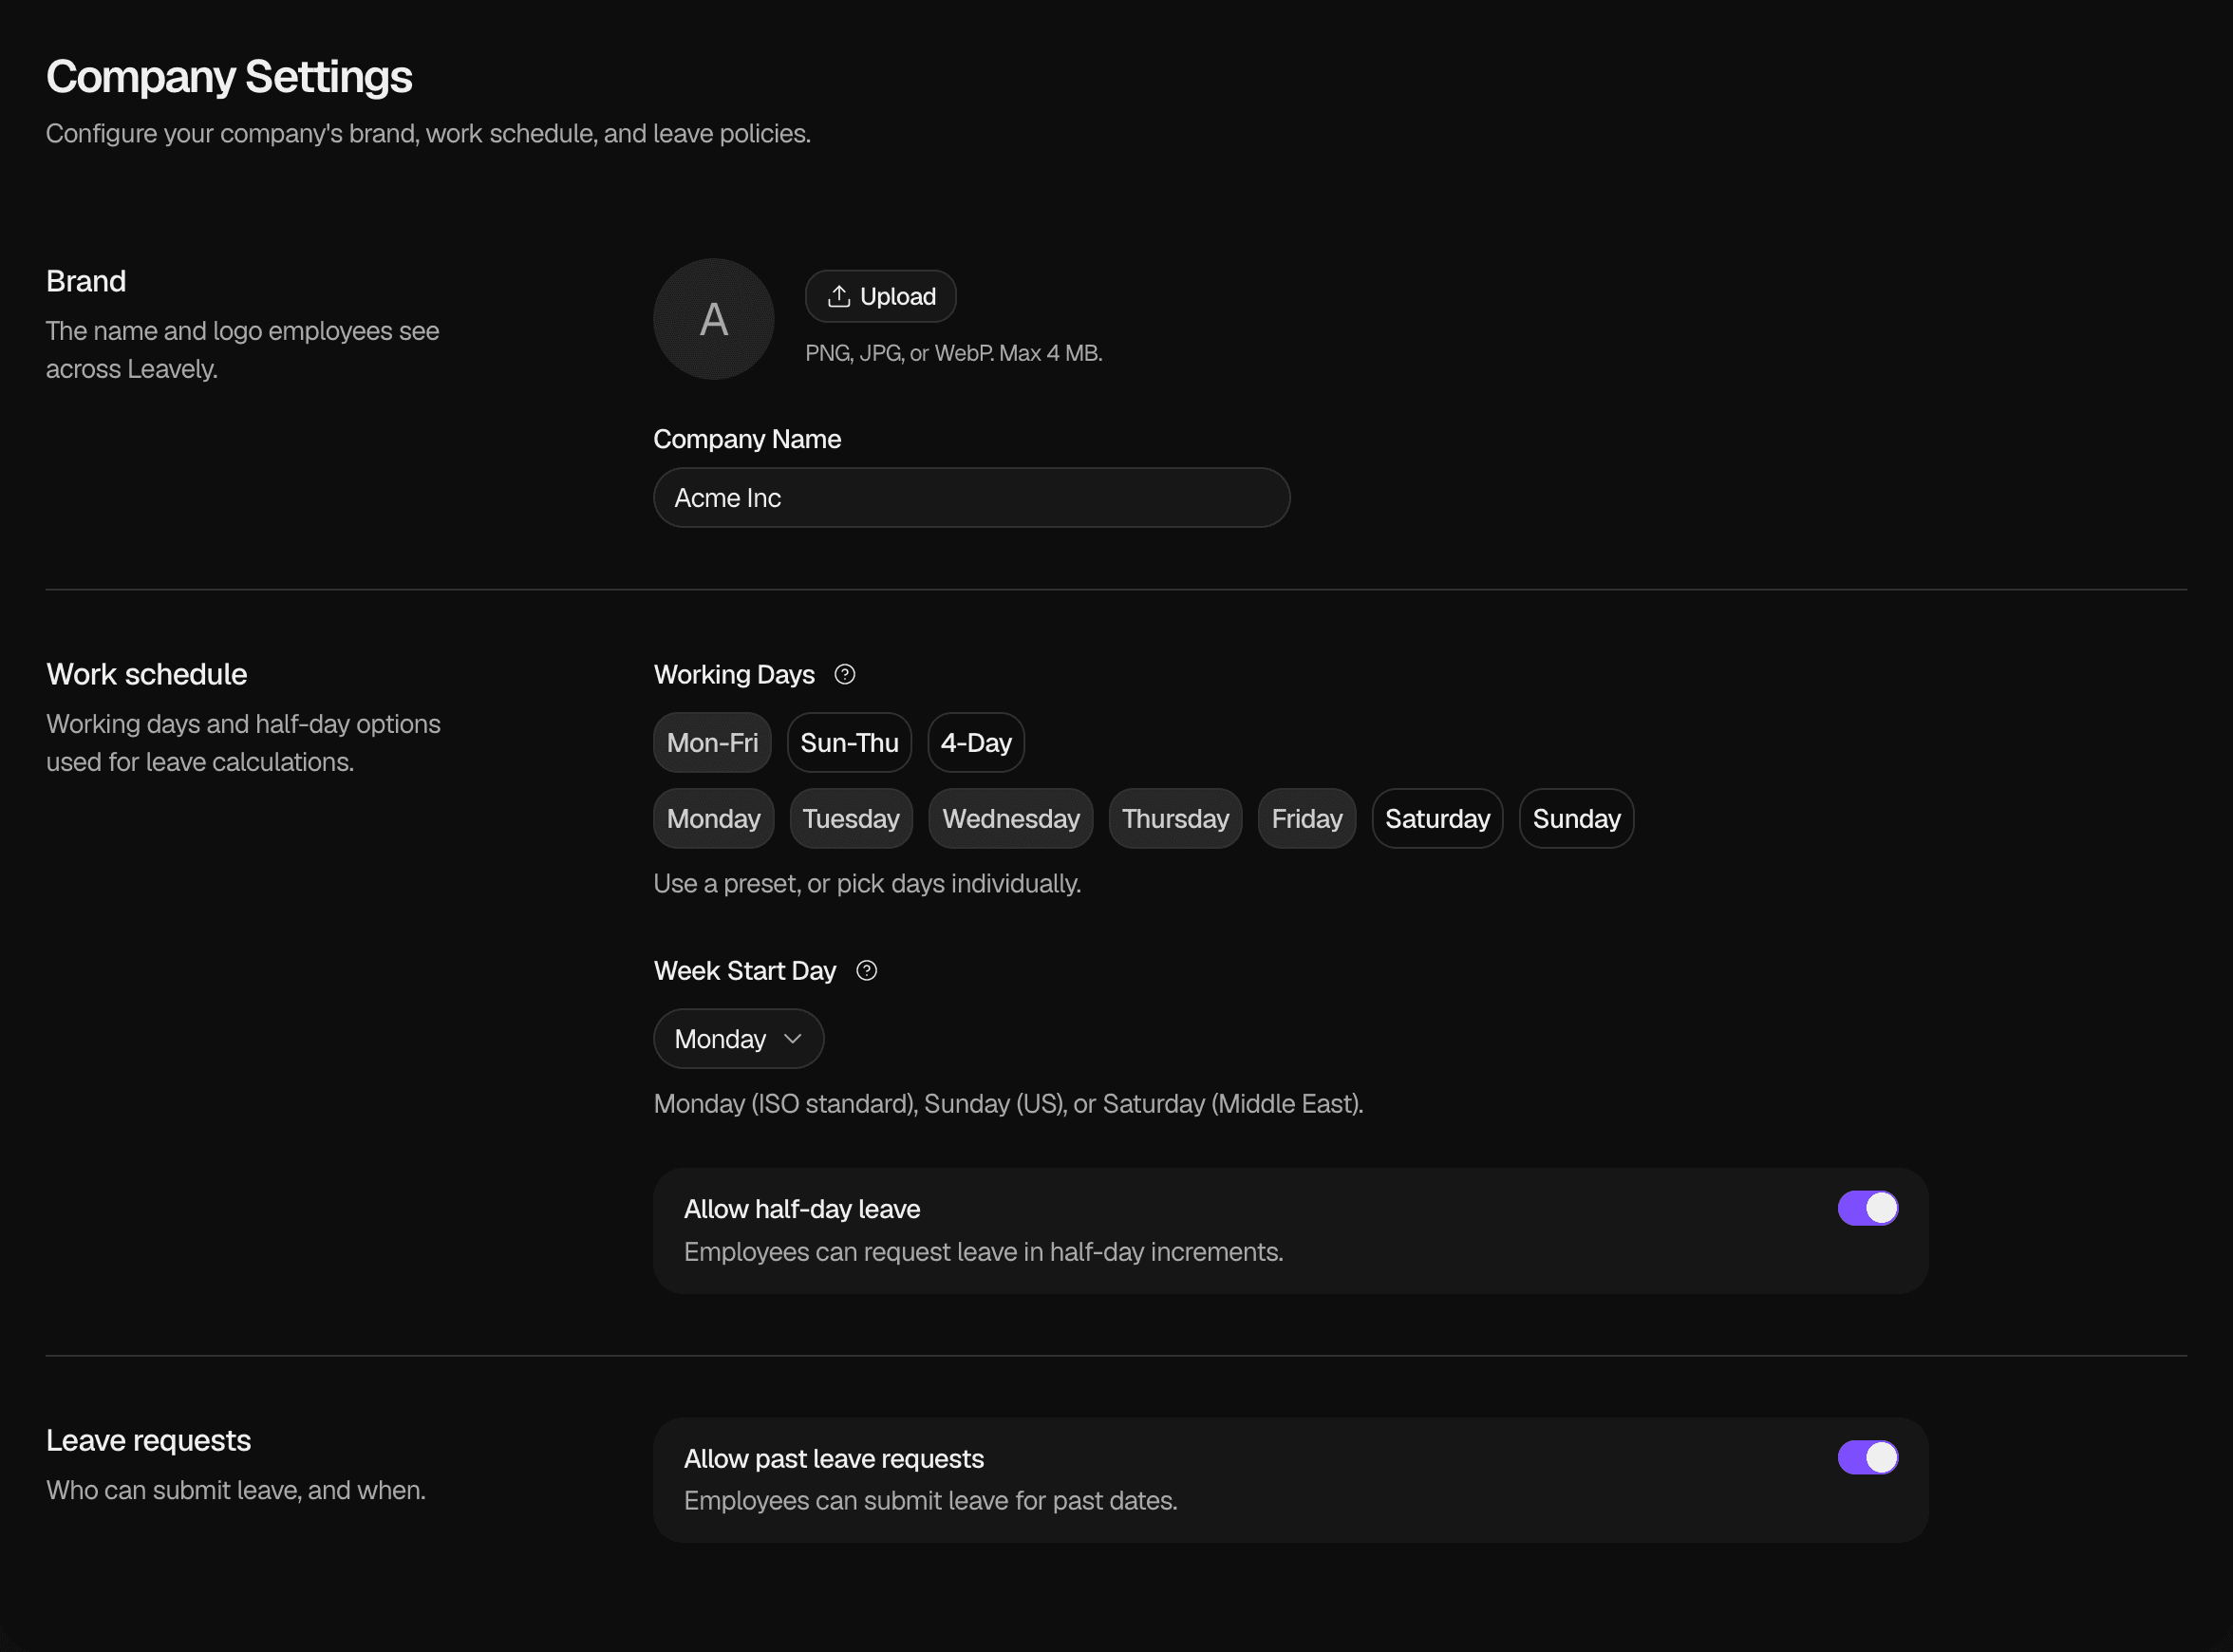Enable Sunday as a working day

[x=1577, y=819]
